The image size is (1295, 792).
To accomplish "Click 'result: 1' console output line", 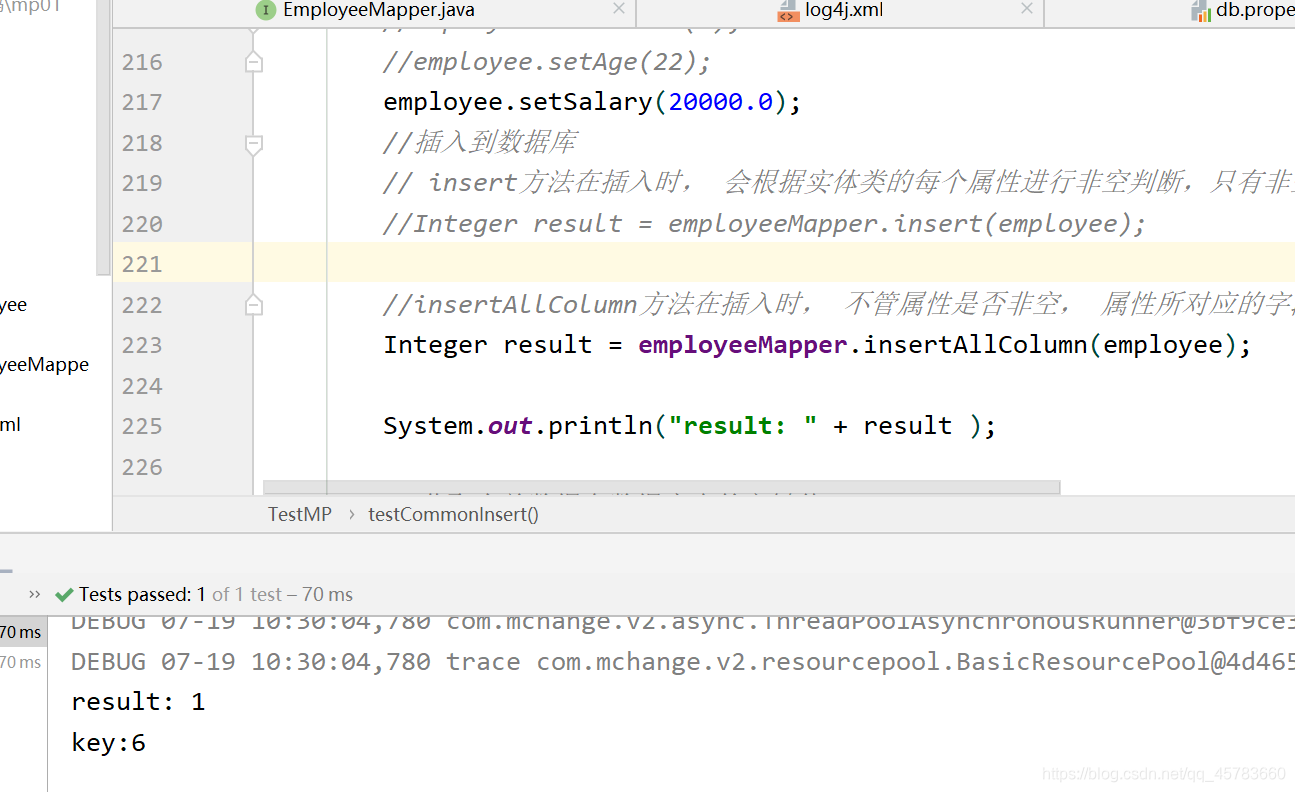I will point(138,702).
